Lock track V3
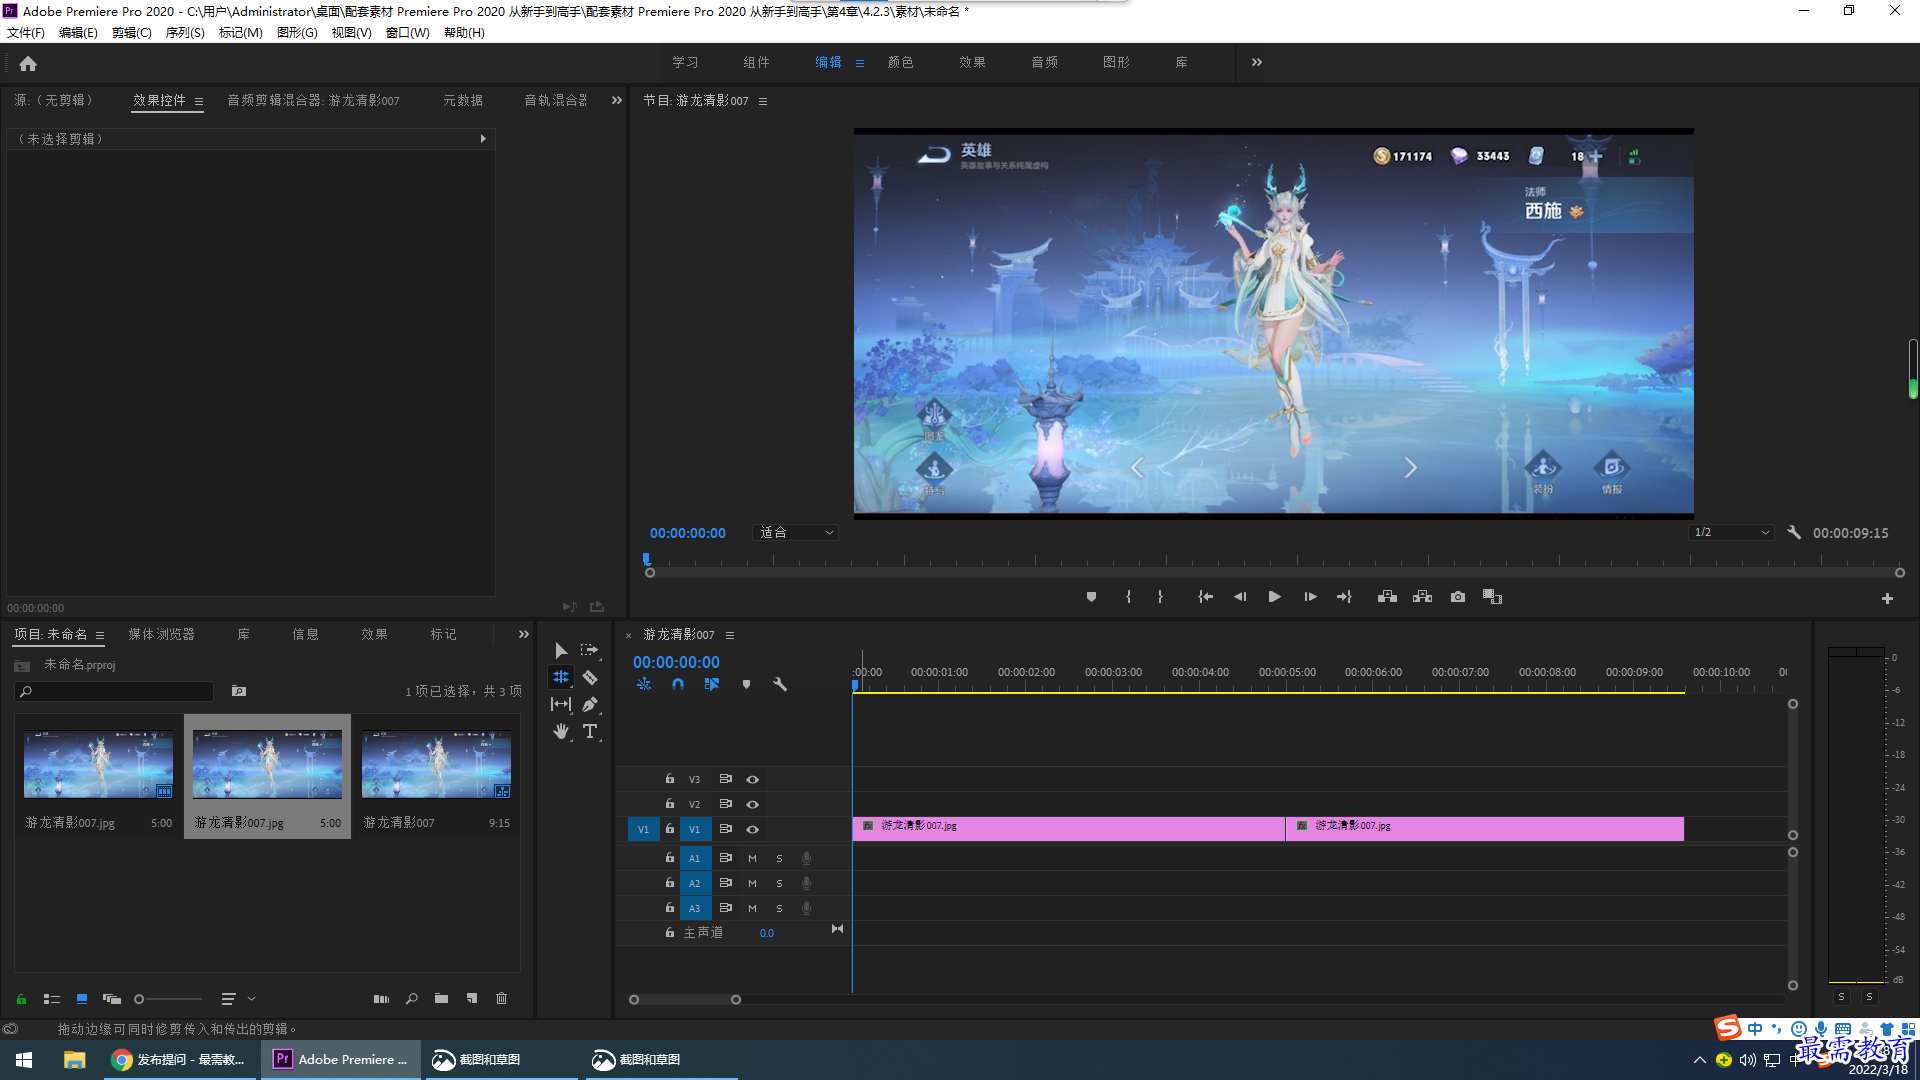 670,778
